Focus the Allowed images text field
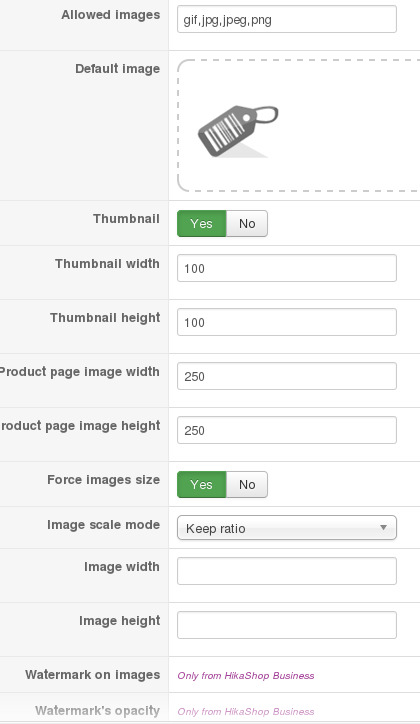 tap(287, 19)
